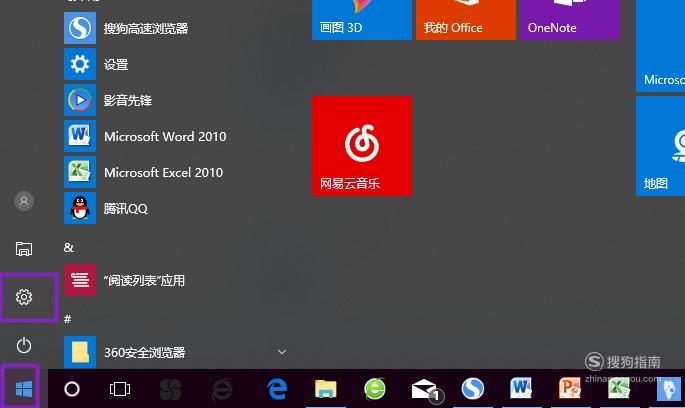Screen dimensions: 685x408
Task: Open File Explorer on the taskbar
Action: tap(326, 389)
